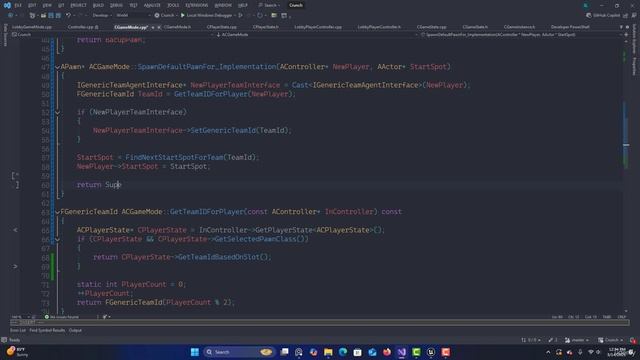Close the CGameMode.cpp tab
The image size is (640, 360).
tap(159, 27)
